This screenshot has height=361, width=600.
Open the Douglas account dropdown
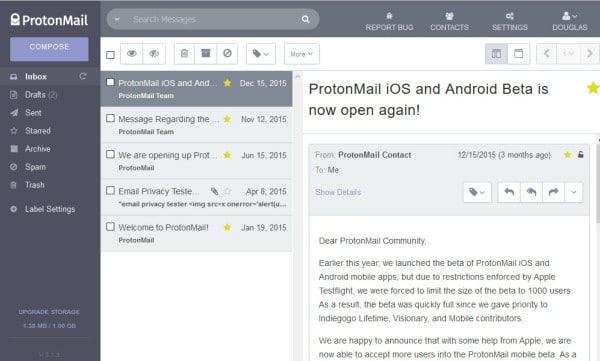(x=569, y=22)
